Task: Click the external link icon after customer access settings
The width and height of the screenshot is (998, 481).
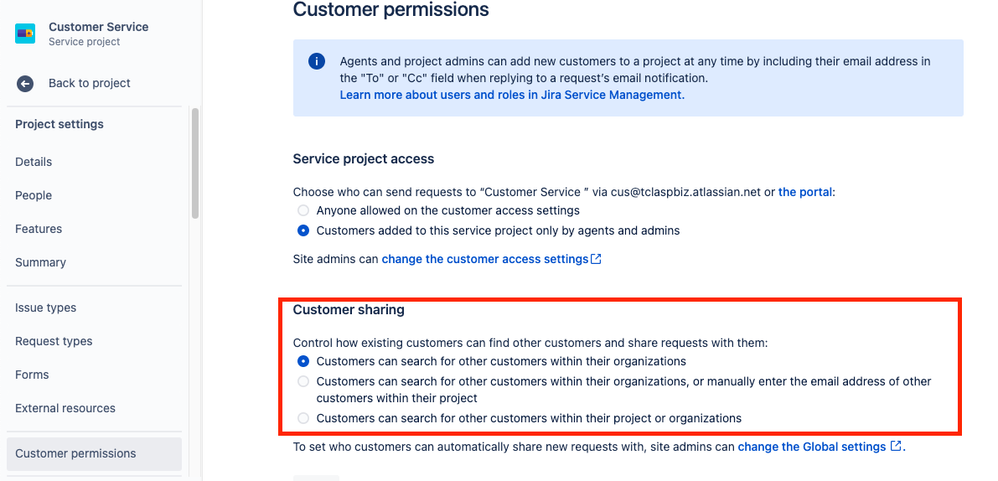Action: pyautogui.click(x=596, y=259)
